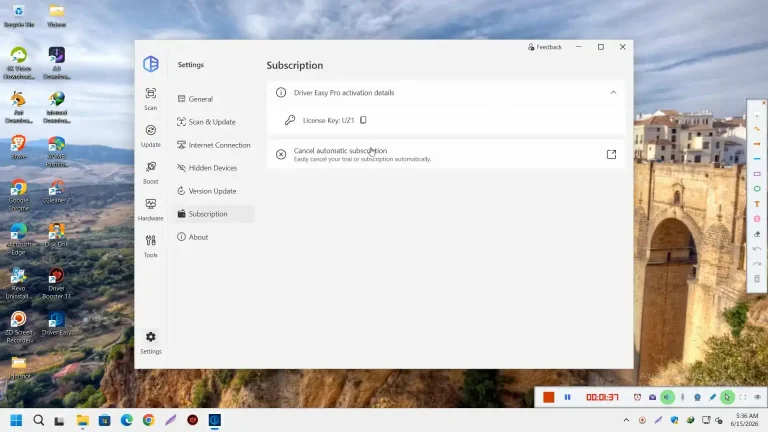Toggle recorder microphone
This screenshot has height=432, width=768.
pyautogui.click(x=682, y=397)
